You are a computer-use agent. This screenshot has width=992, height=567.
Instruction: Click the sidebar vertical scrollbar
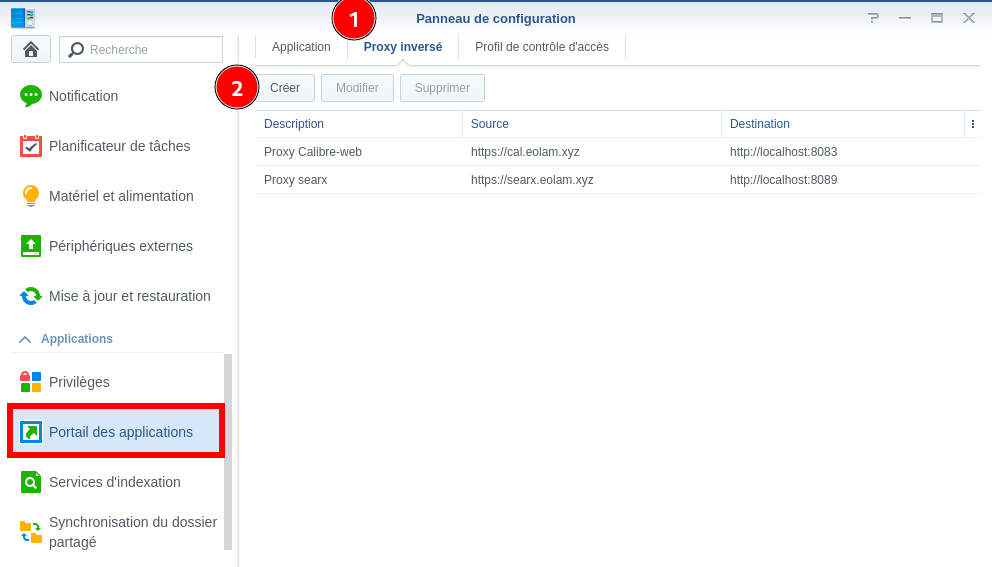[228, 451]
